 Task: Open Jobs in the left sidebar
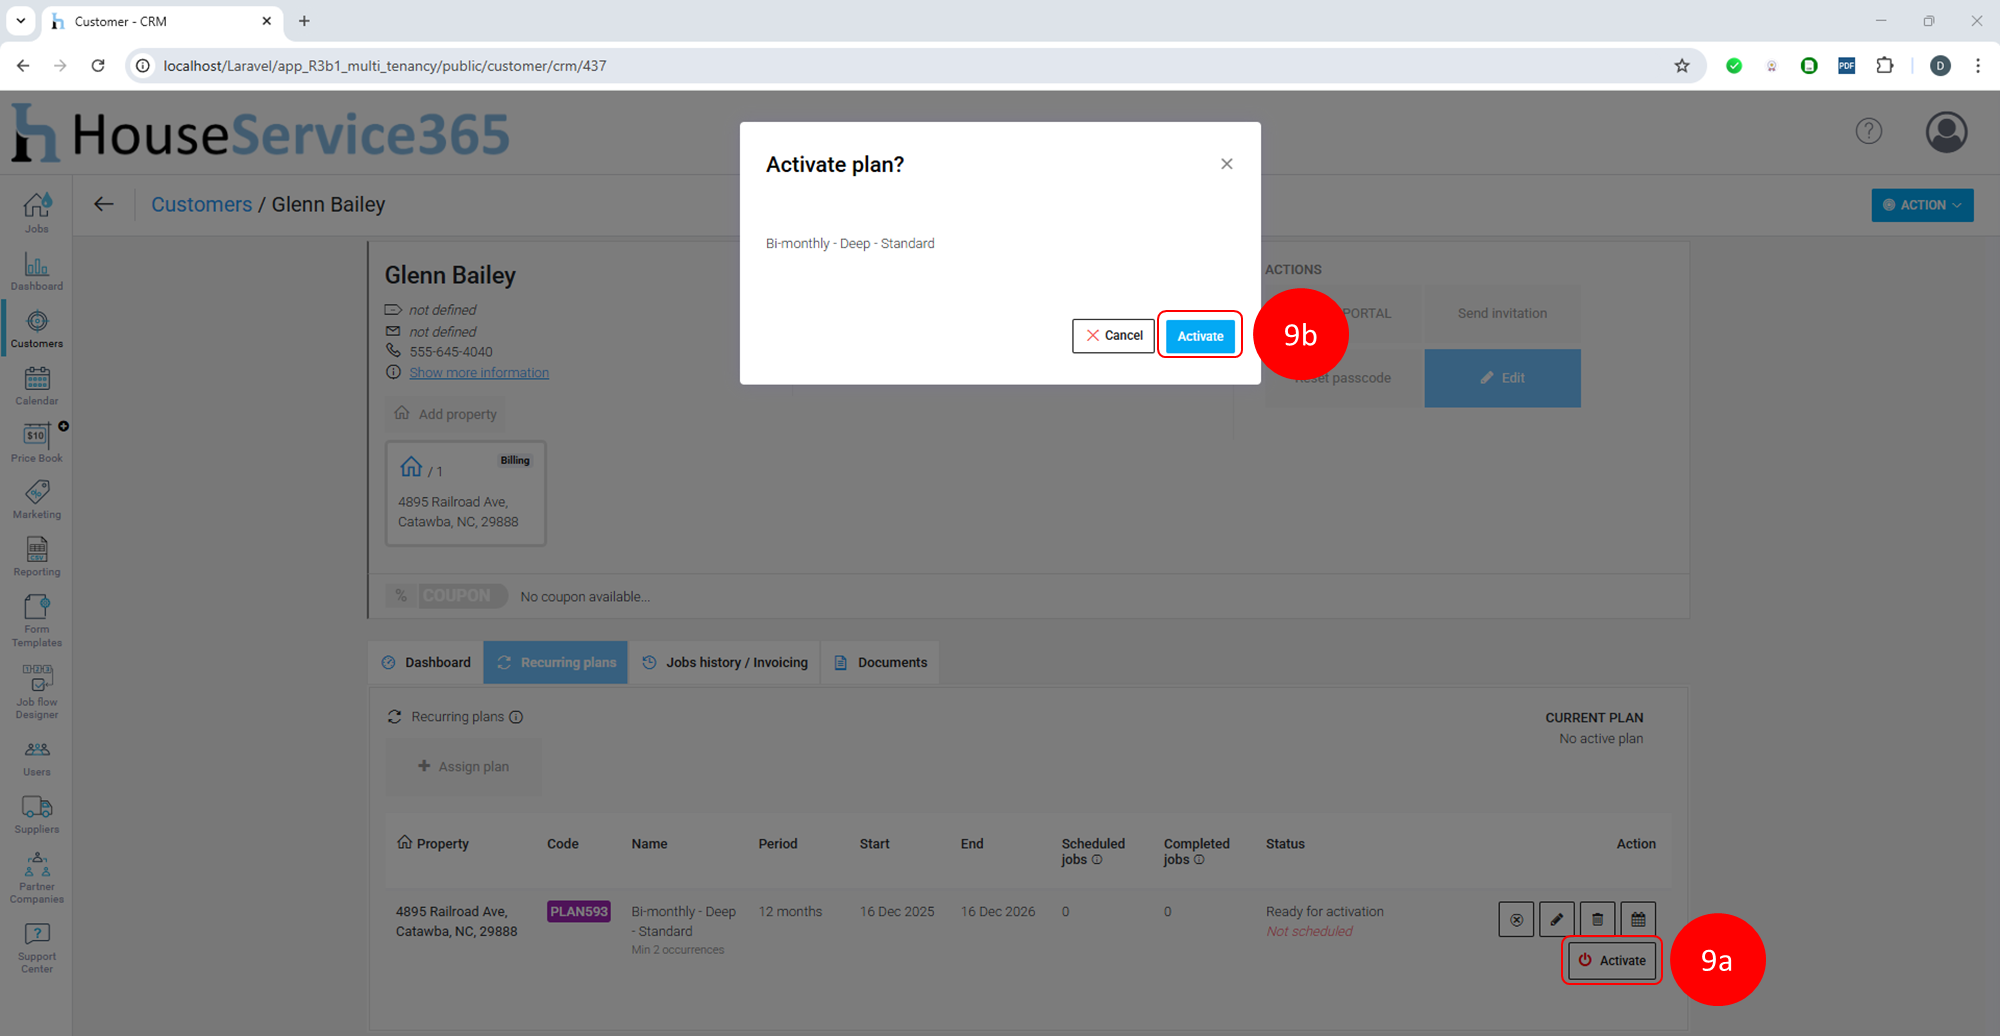click(37, 212)
